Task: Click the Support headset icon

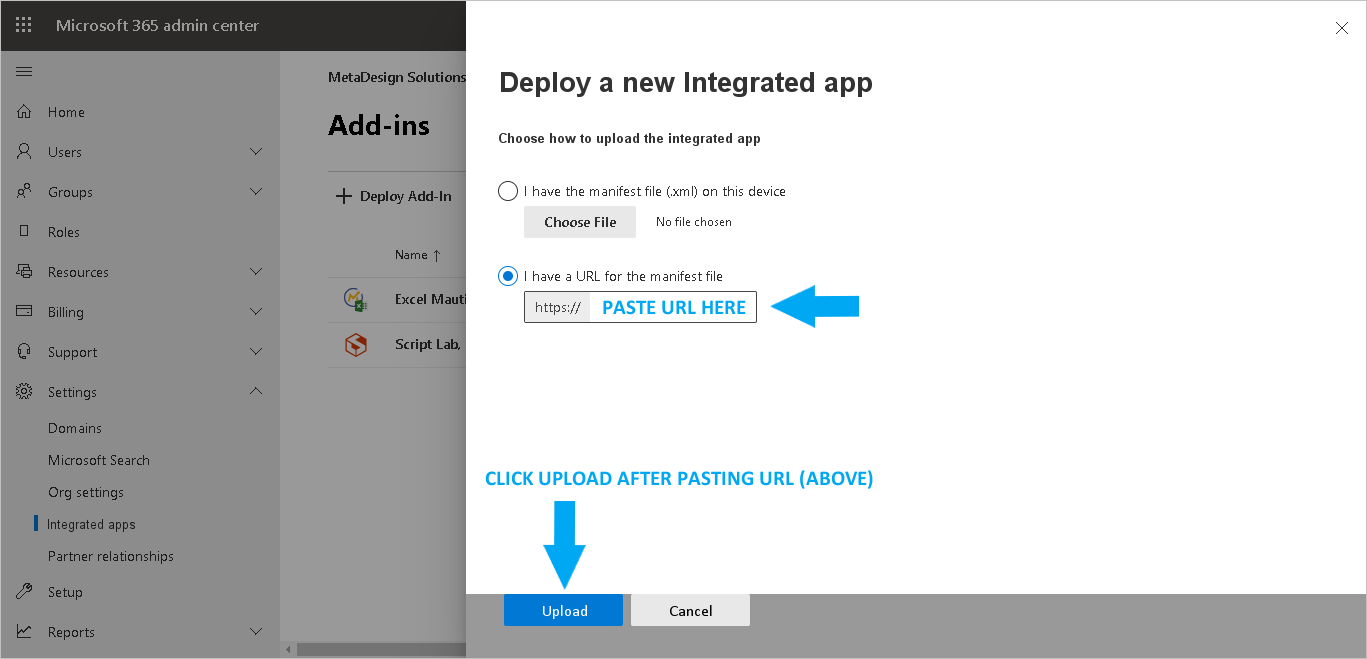Action: point(24,352)
